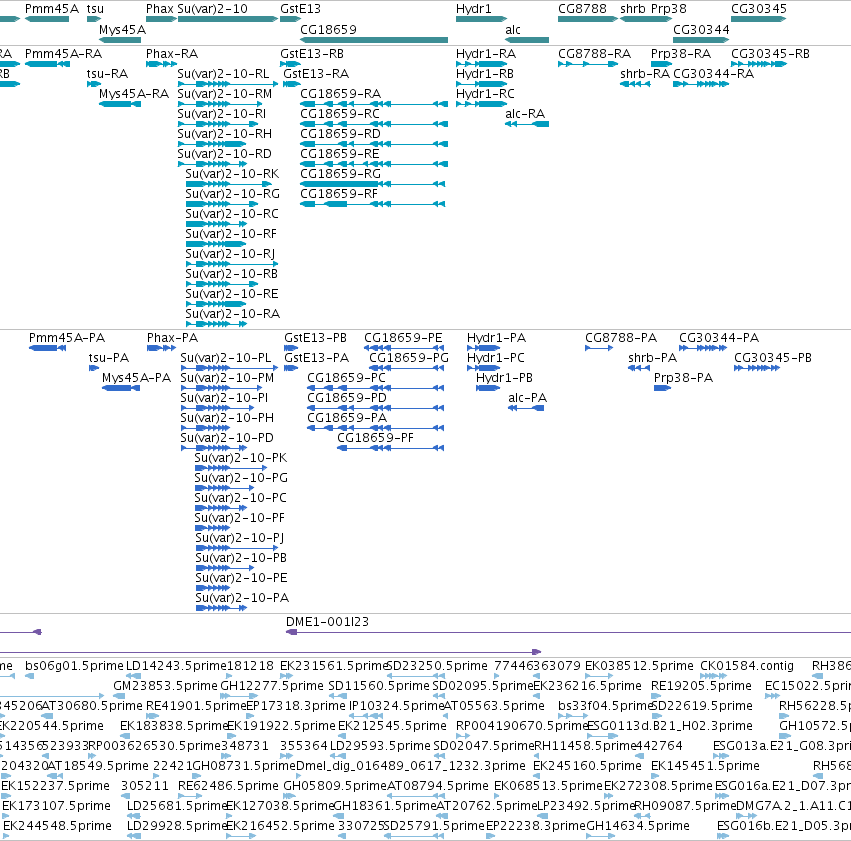Select the CG18659-PE protein label

(x=403, y=337)
